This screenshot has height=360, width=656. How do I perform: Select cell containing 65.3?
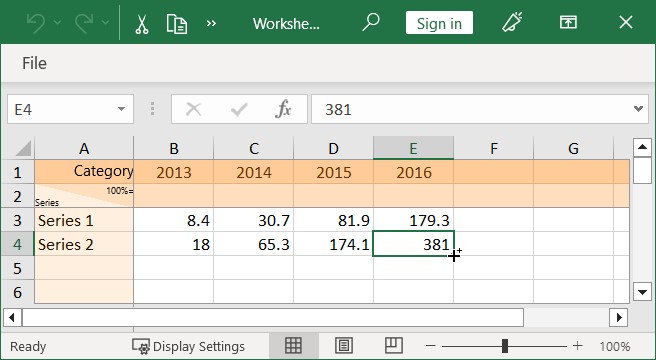pos(254,244)
